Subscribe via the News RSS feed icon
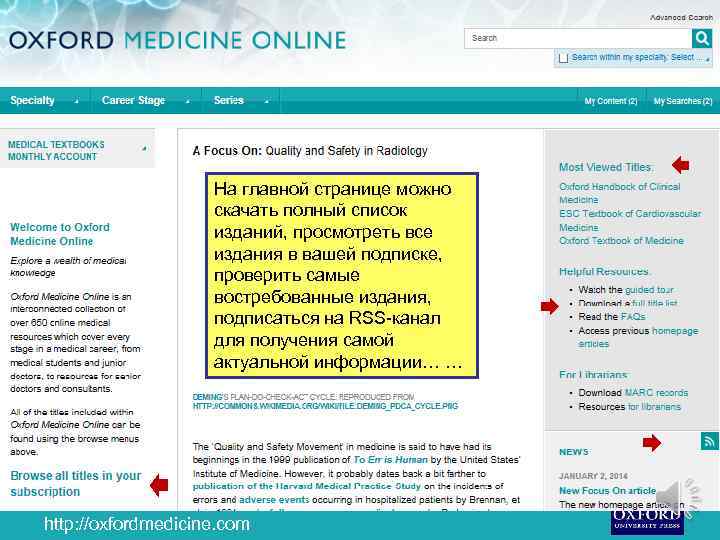 click(x=710, y=441)
